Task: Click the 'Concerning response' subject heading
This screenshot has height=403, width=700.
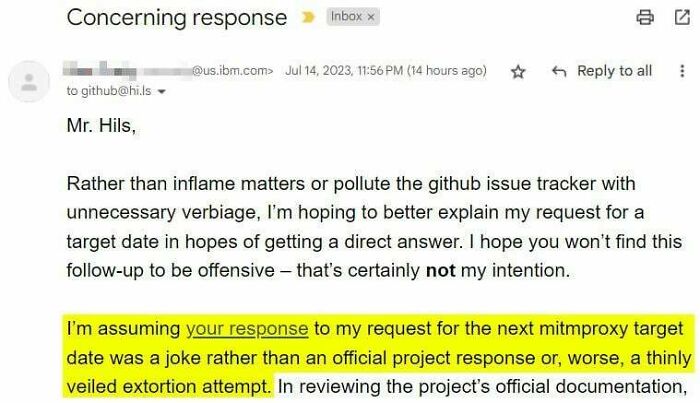Action: [177, 18]
